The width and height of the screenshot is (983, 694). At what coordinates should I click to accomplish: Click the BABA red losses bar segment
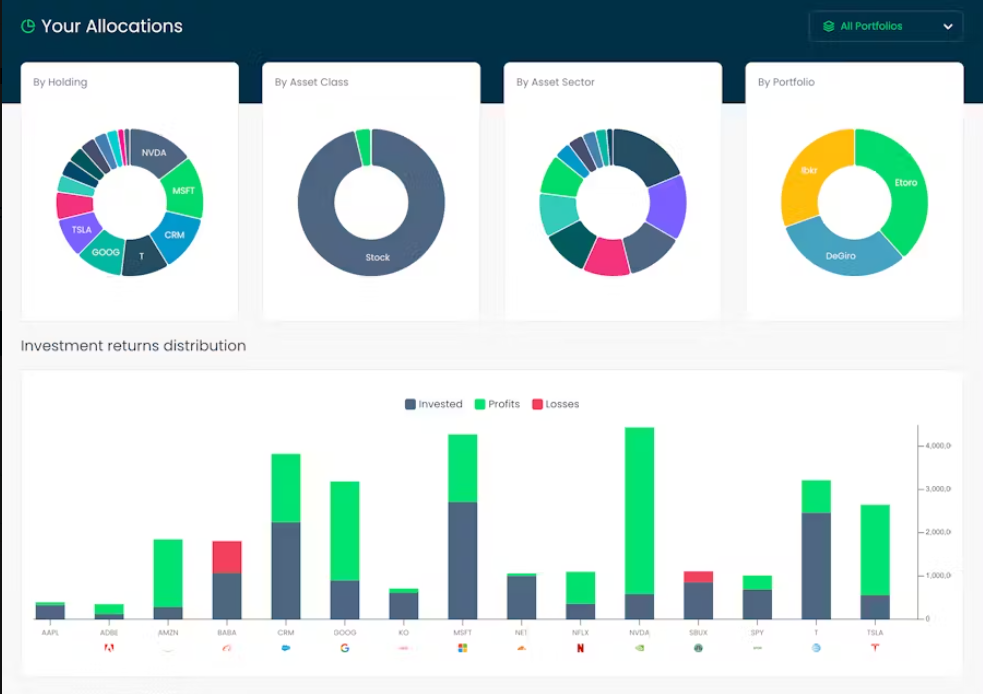click(227, 557)
